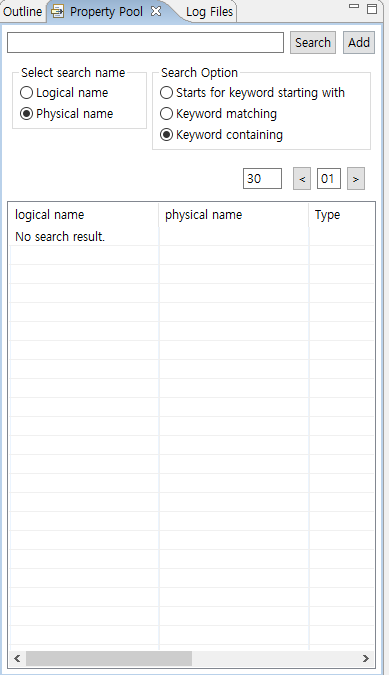This screenshot has height=675, width=389.
Task: Maximize the view panel
Action: (x=372, y=9)
